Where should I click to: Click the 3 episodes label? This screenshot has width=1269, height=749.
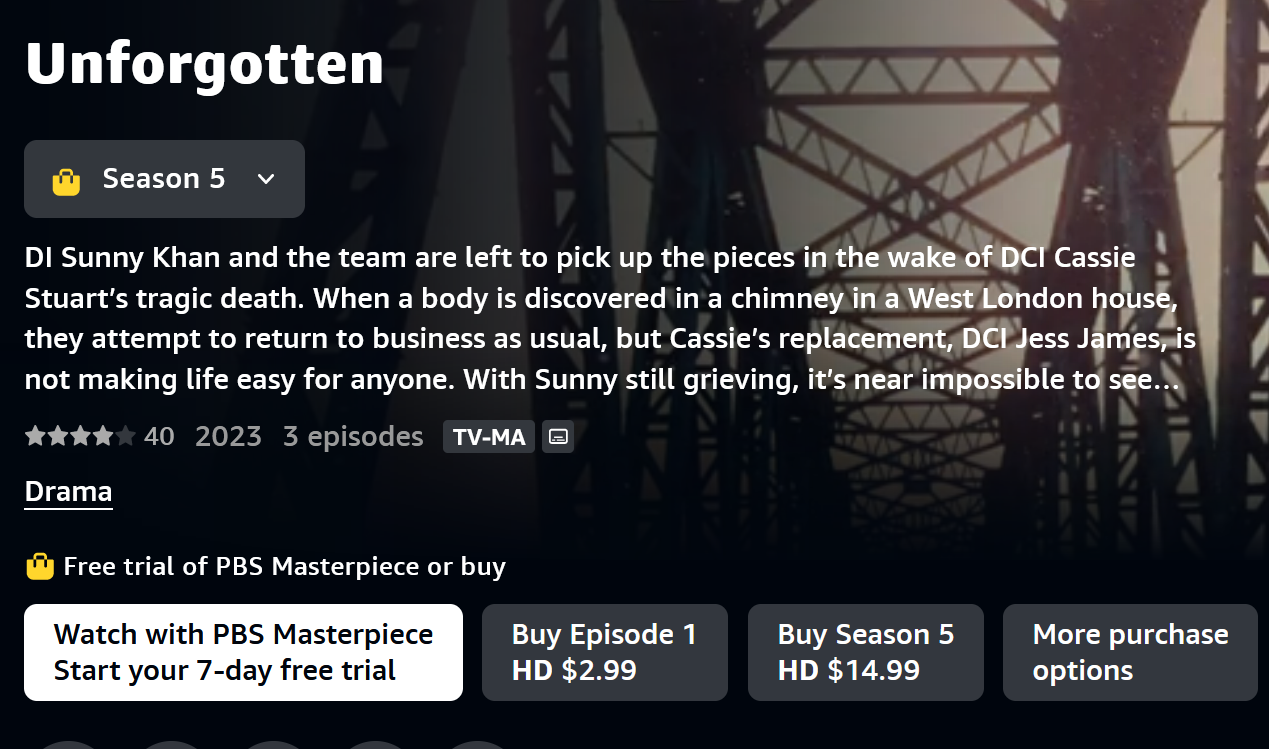click(x=353, y=437)
